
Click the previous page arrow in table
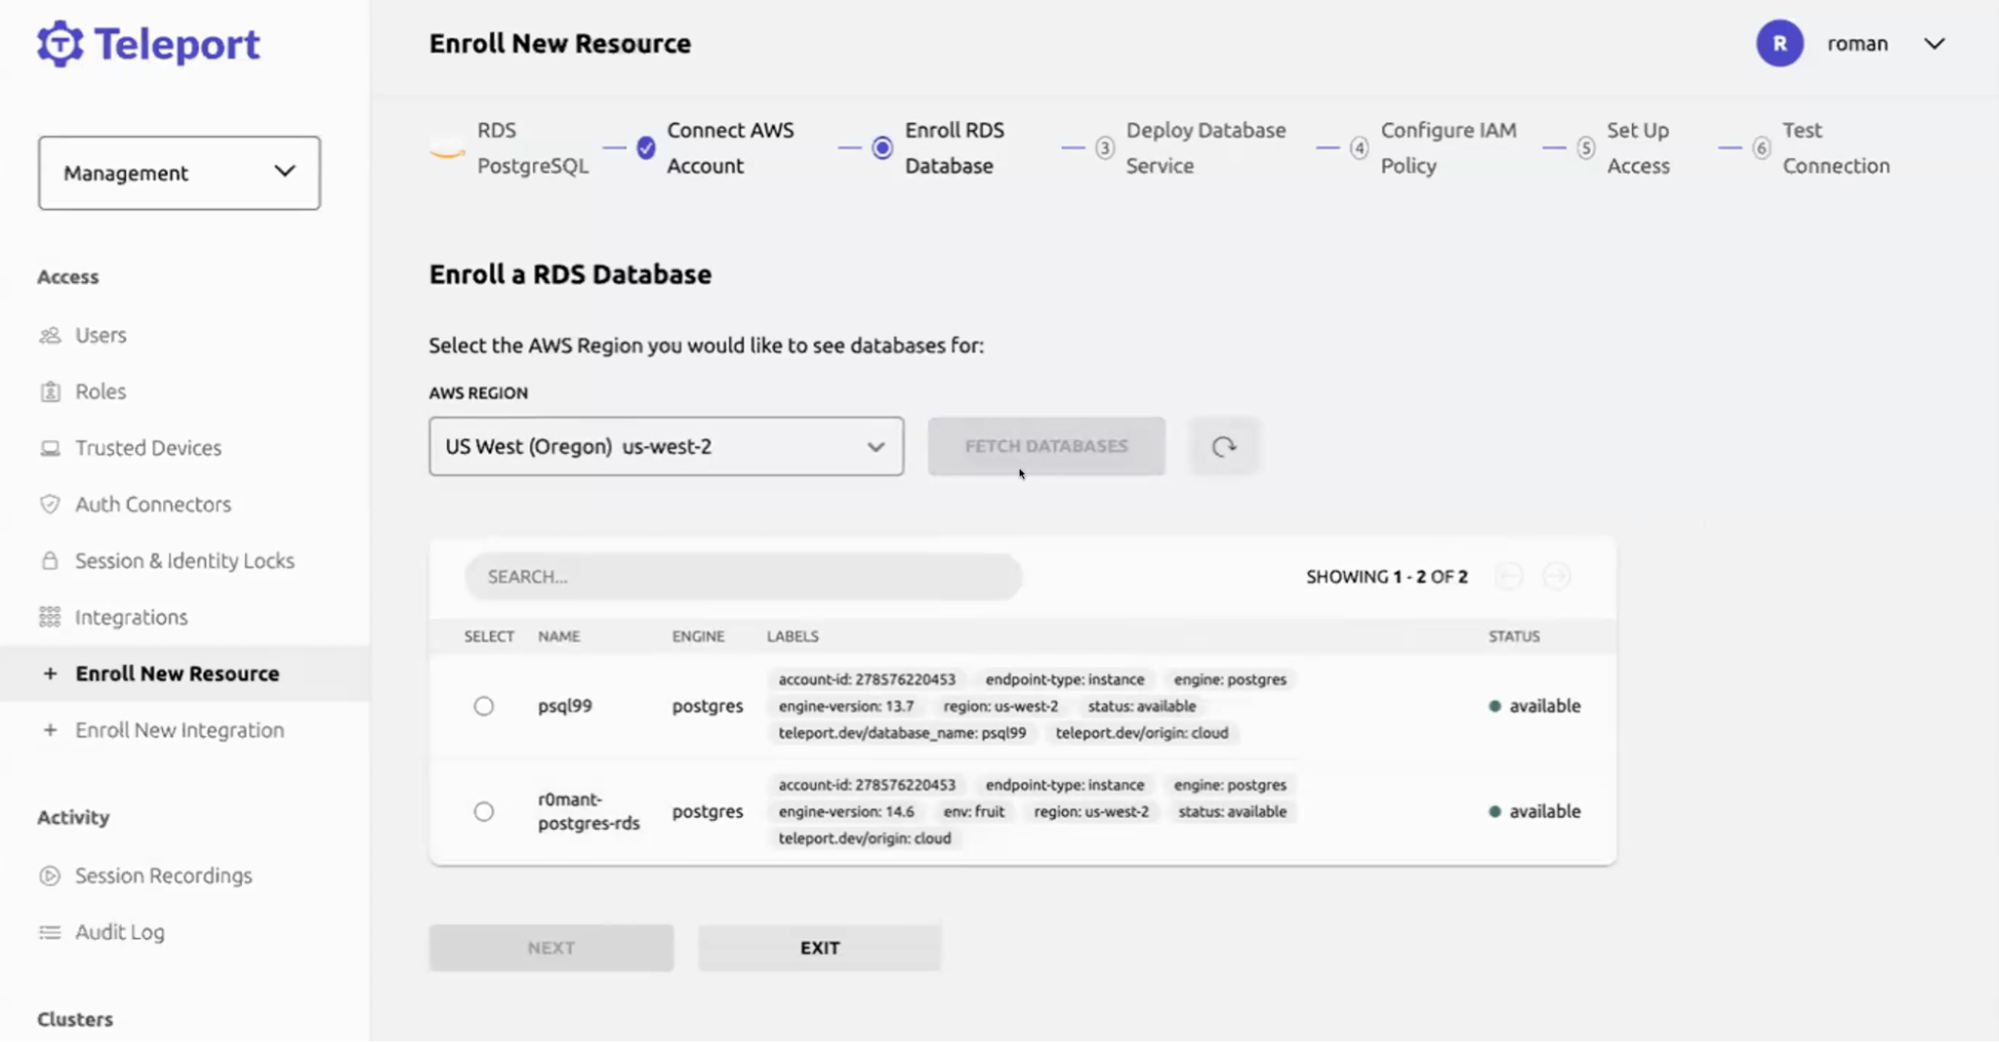click(1510, 576)
